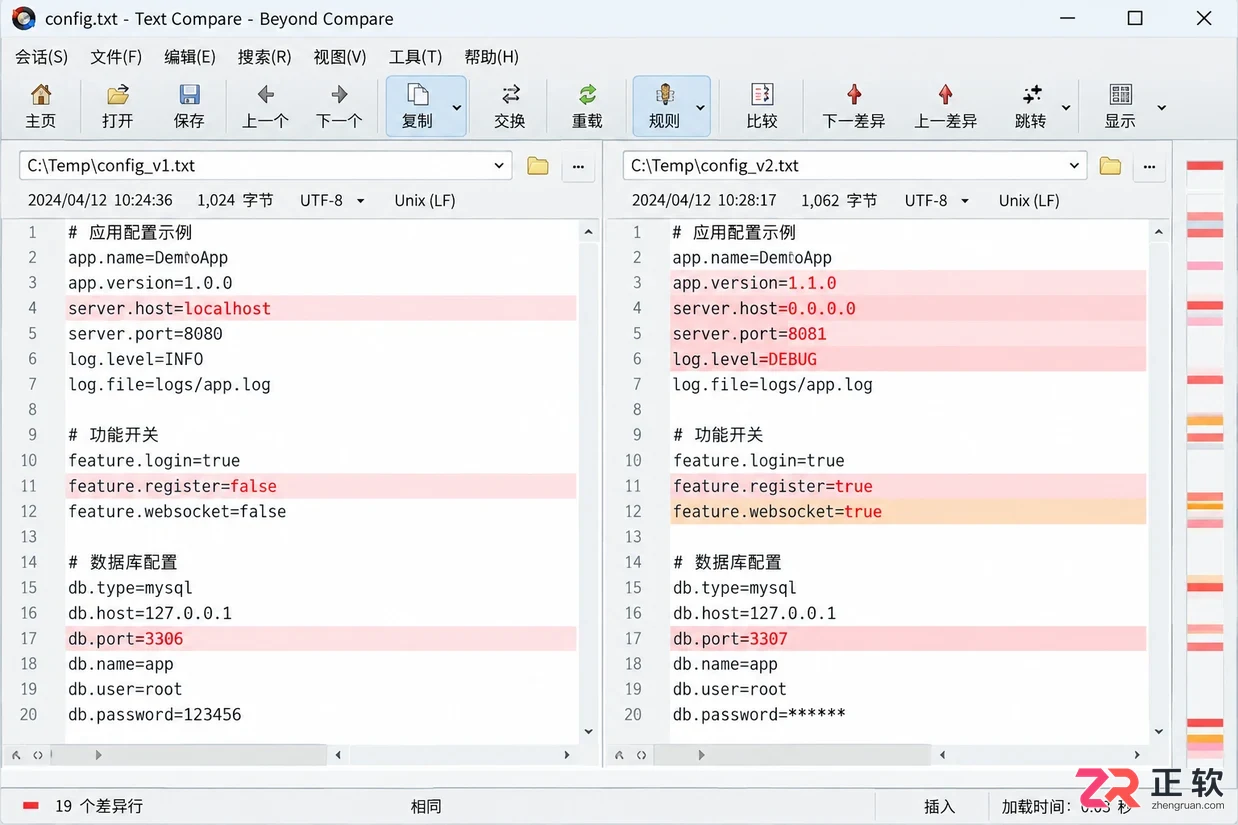Open the 帮助(H) menu
The height and width of the screenshot is (825, 1238).
[491, 57]
